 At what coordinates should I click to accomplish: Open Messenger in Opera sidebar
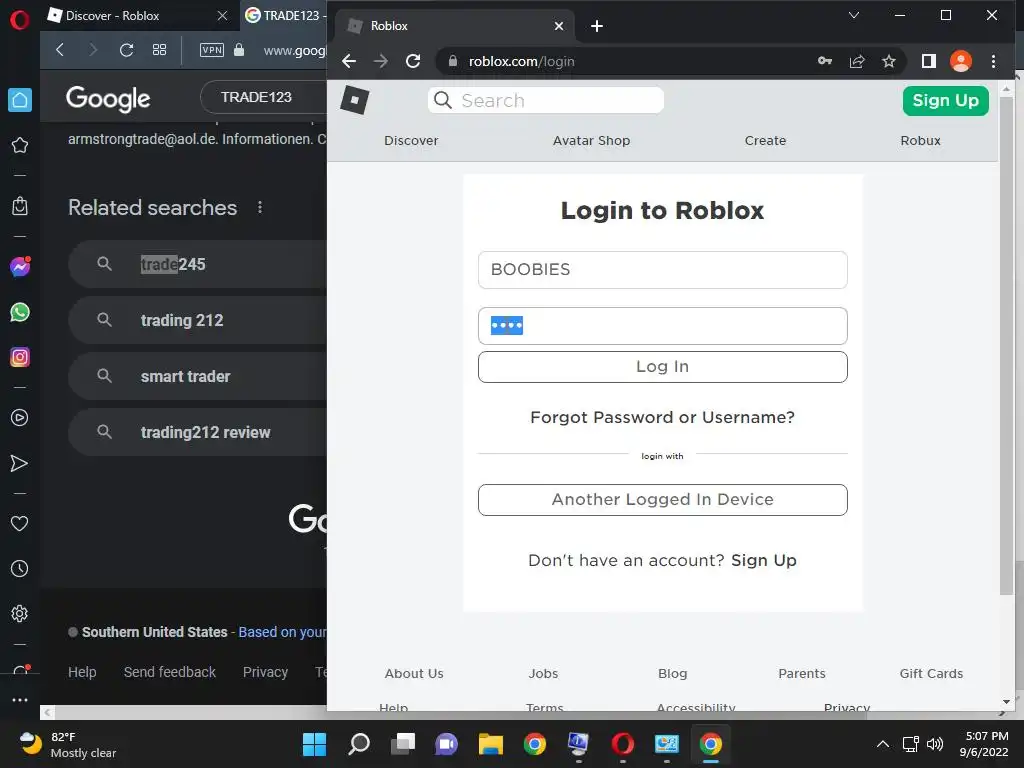coord(20,266)
